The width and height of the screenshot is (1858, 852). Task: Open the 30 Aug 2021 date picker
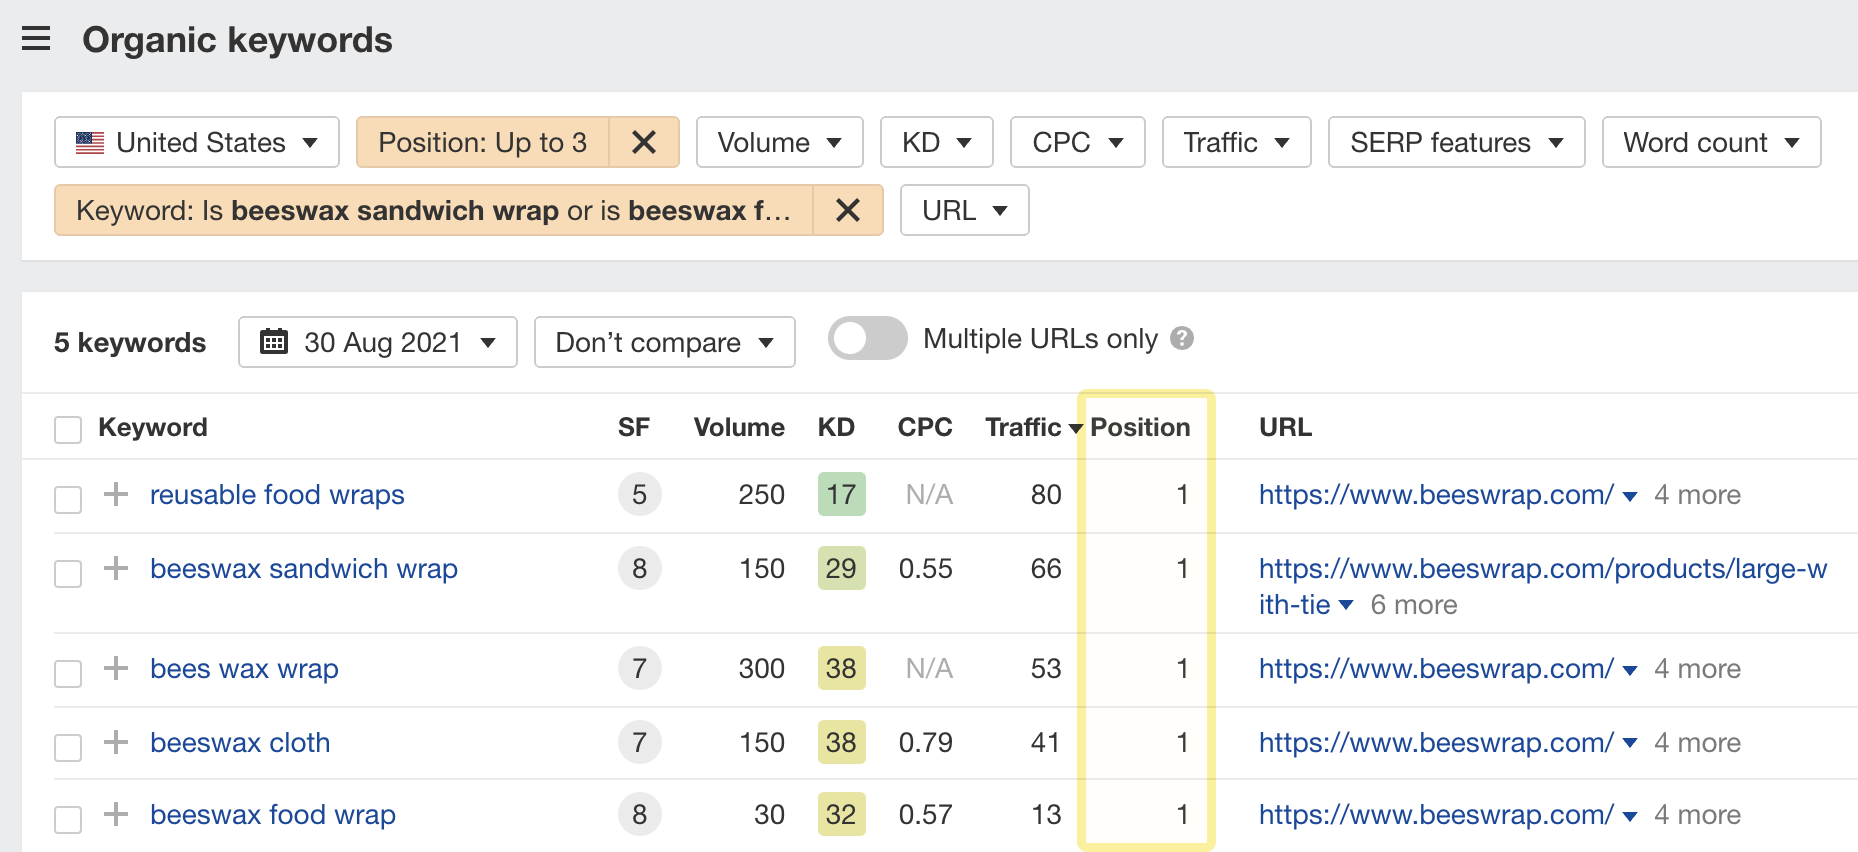coord(377,343)
